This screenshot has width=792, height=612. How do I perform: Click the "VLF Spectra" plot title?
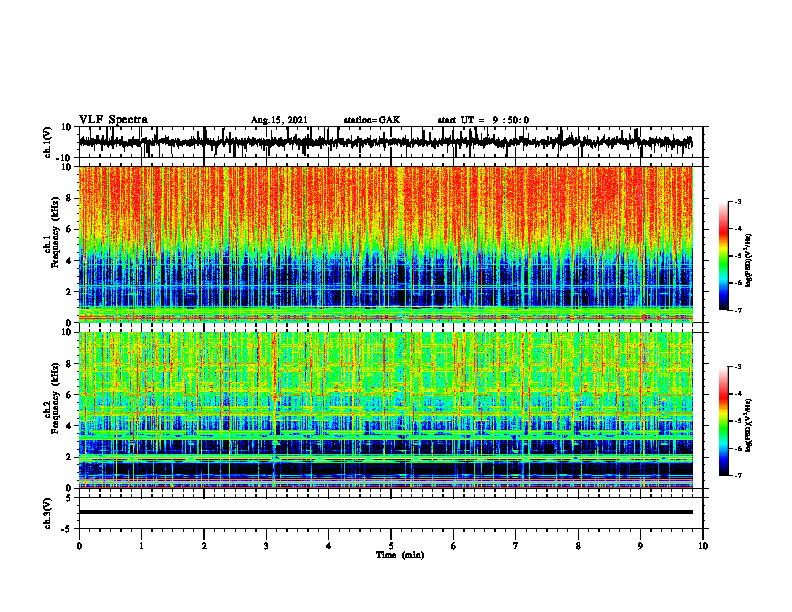pyautogui.click(x=113, y=120)
